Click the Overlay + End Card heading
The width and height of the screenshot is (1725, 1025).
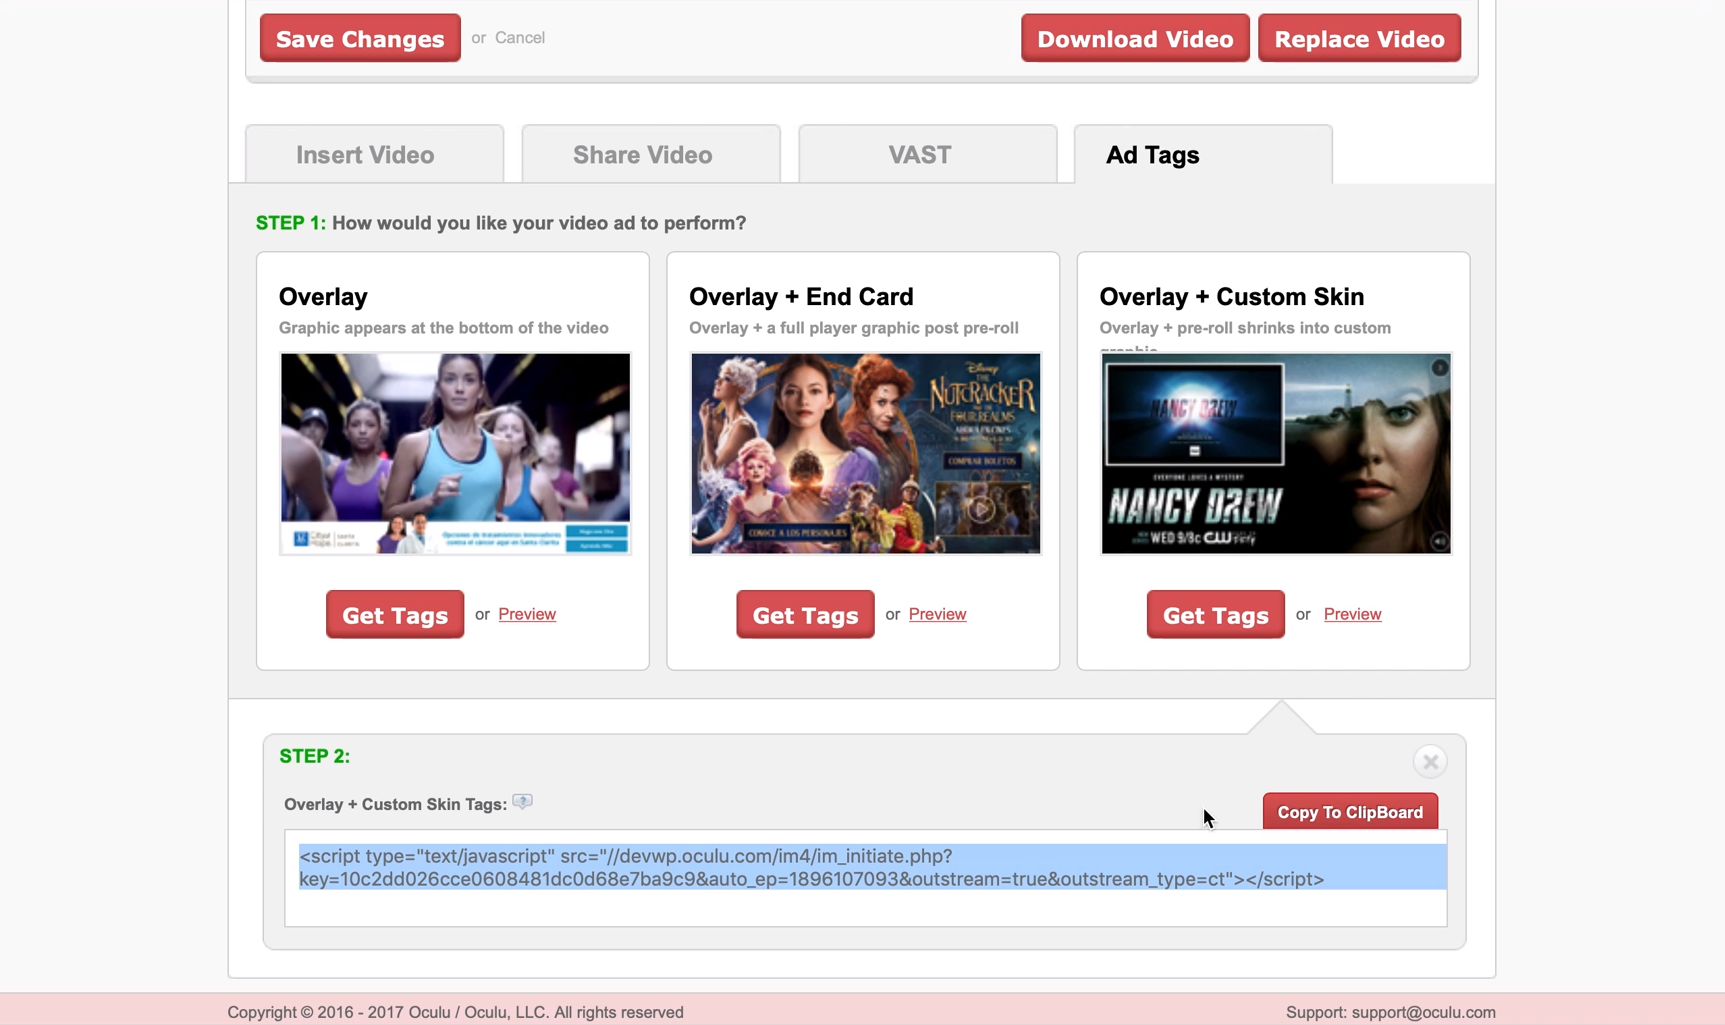pos(801,297)
